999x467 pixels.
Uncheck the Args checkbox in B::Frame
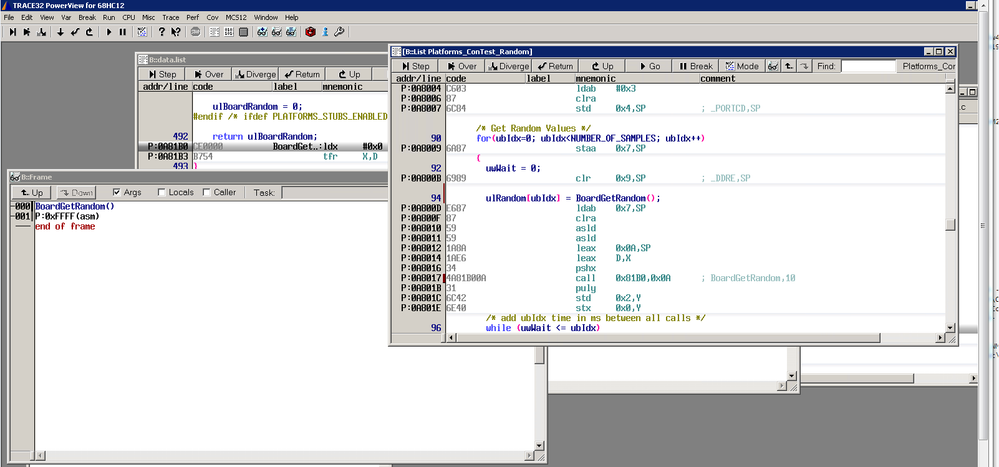116,192
